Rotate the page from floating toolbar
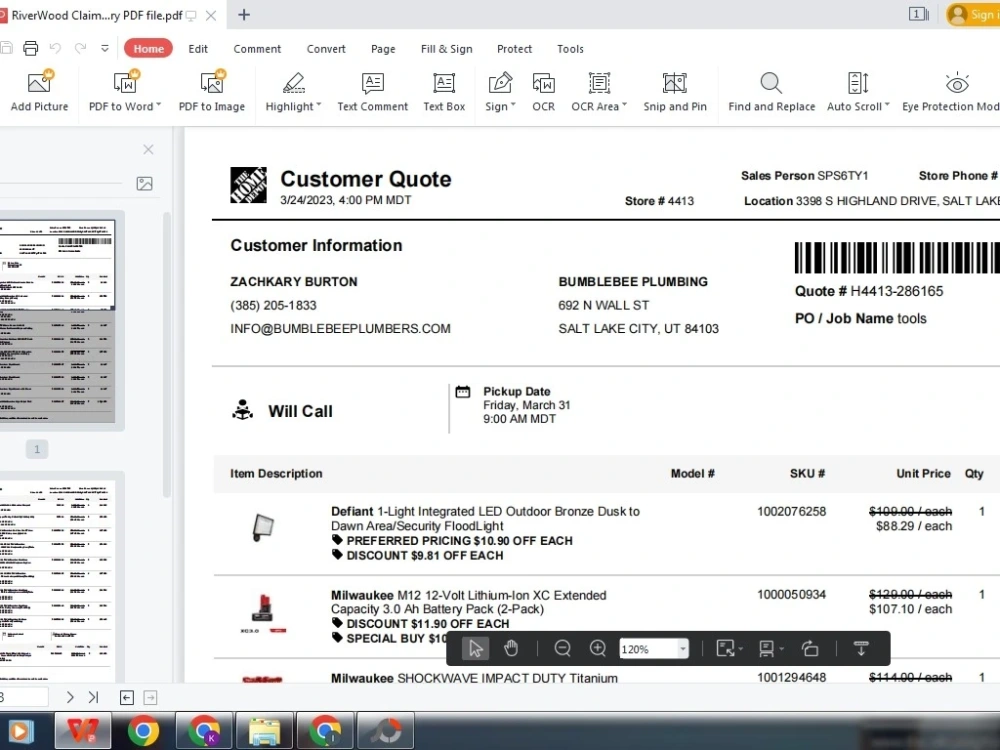1000x750 pixels. (810, 649)
